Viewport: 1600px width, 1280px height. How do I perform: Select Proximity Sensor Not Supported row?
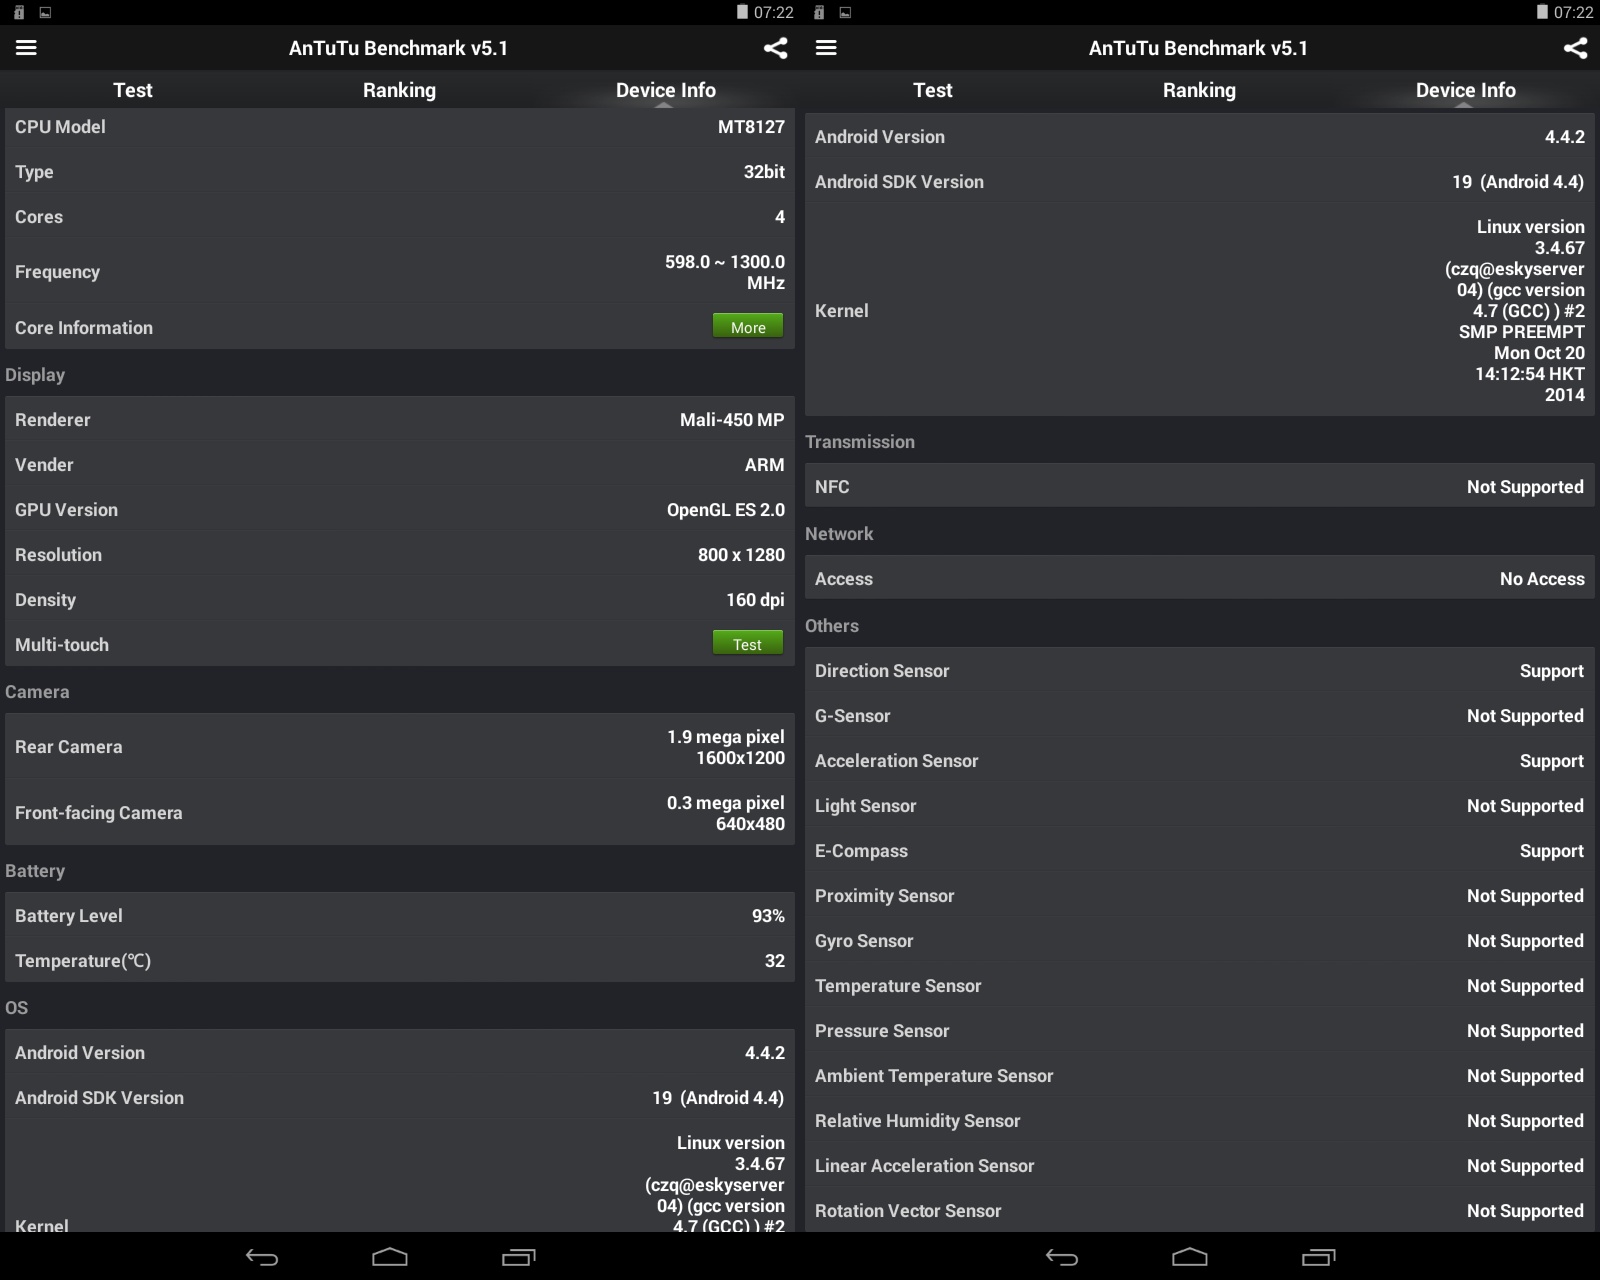[x=1200, y=896]
